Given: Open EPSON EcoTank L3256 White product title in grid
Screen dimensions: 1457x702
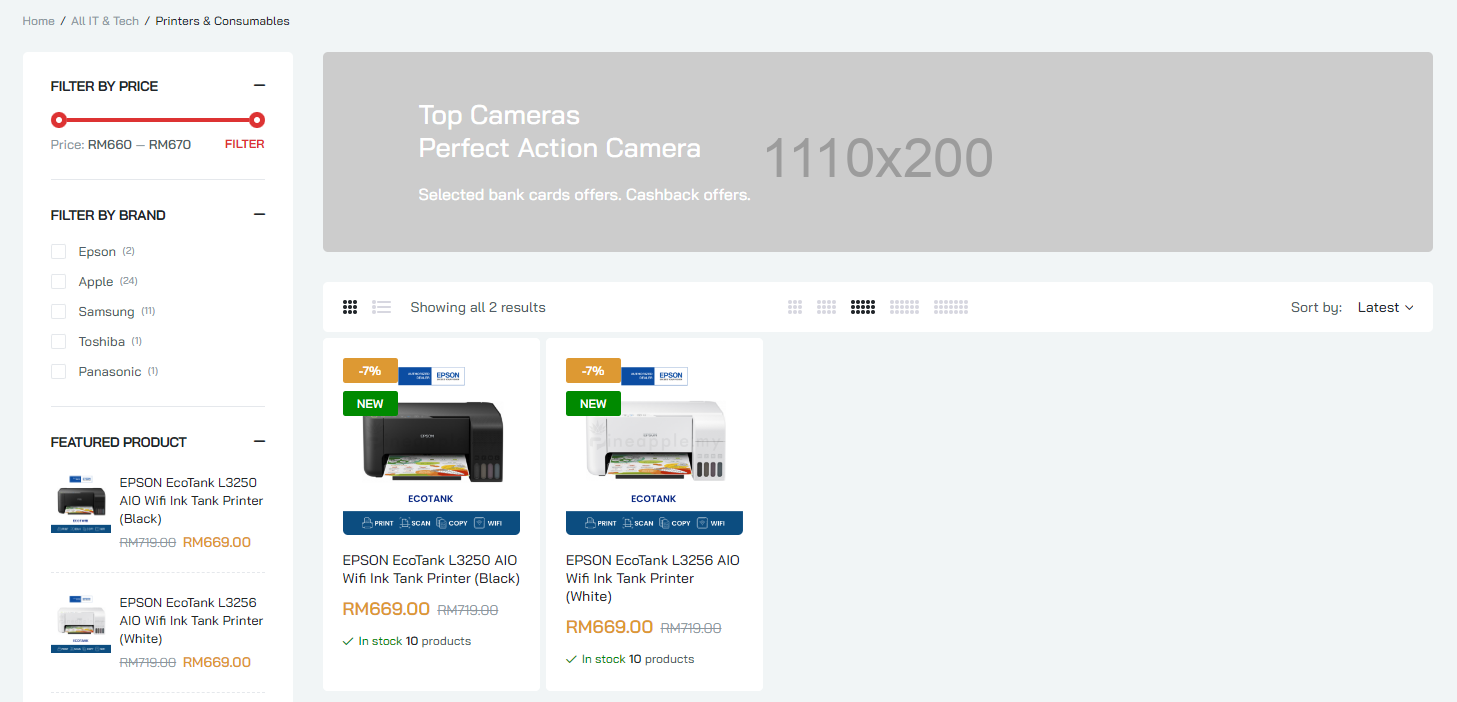Looking at the screenshot, I should (x=653, y=578).
